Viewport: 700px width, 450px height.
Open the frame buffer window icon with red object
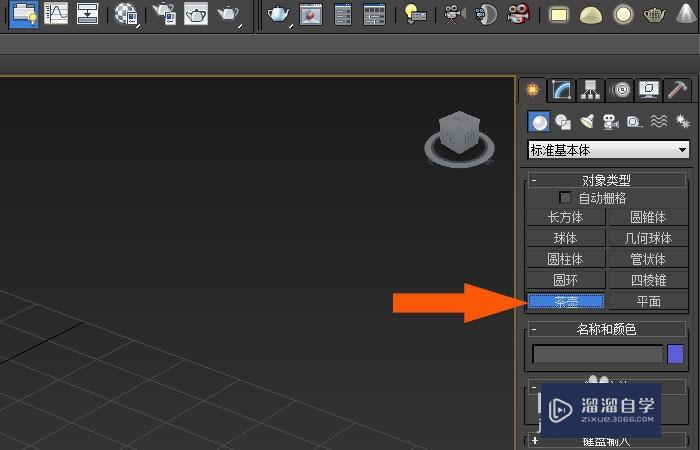pyautogui.click(x=311, y=14)
